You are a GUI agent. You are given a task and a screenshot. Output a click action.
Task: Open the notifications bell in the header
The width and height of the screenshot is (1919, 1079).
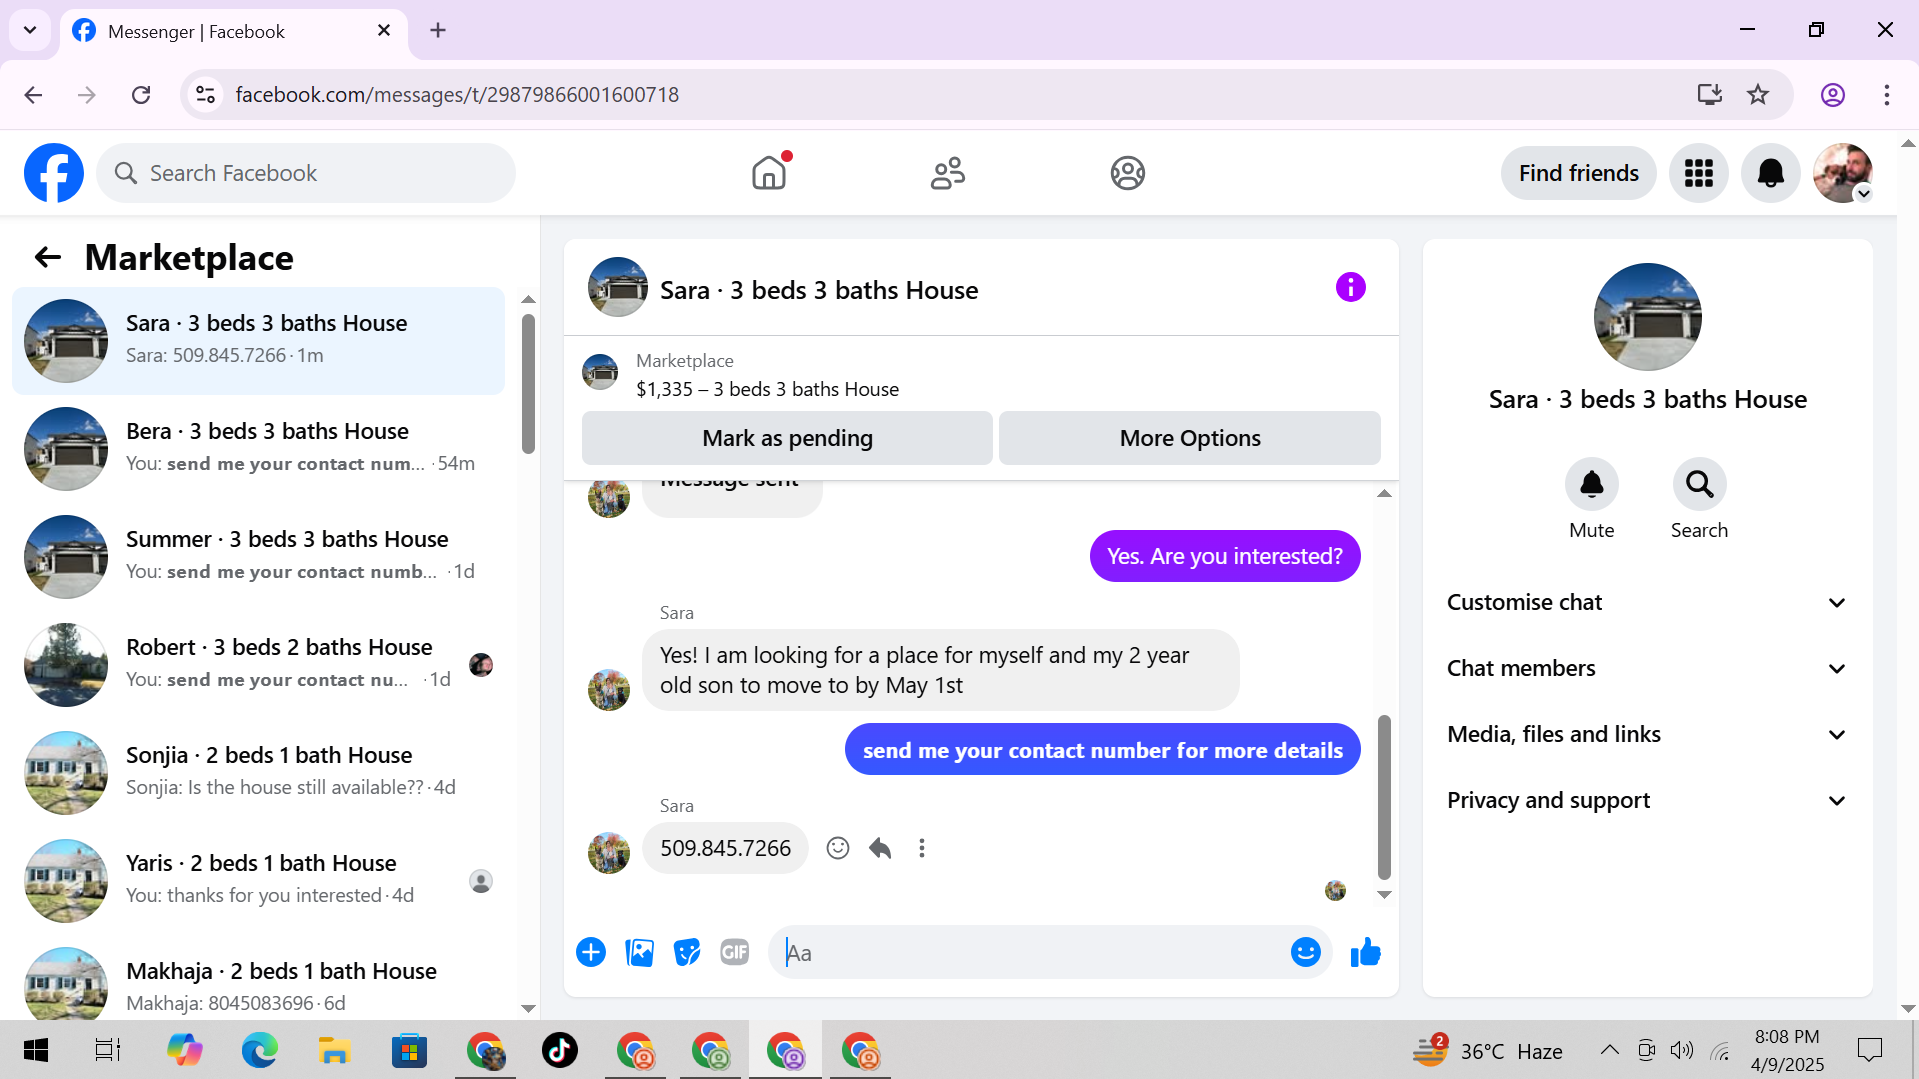pos(1771,173)
